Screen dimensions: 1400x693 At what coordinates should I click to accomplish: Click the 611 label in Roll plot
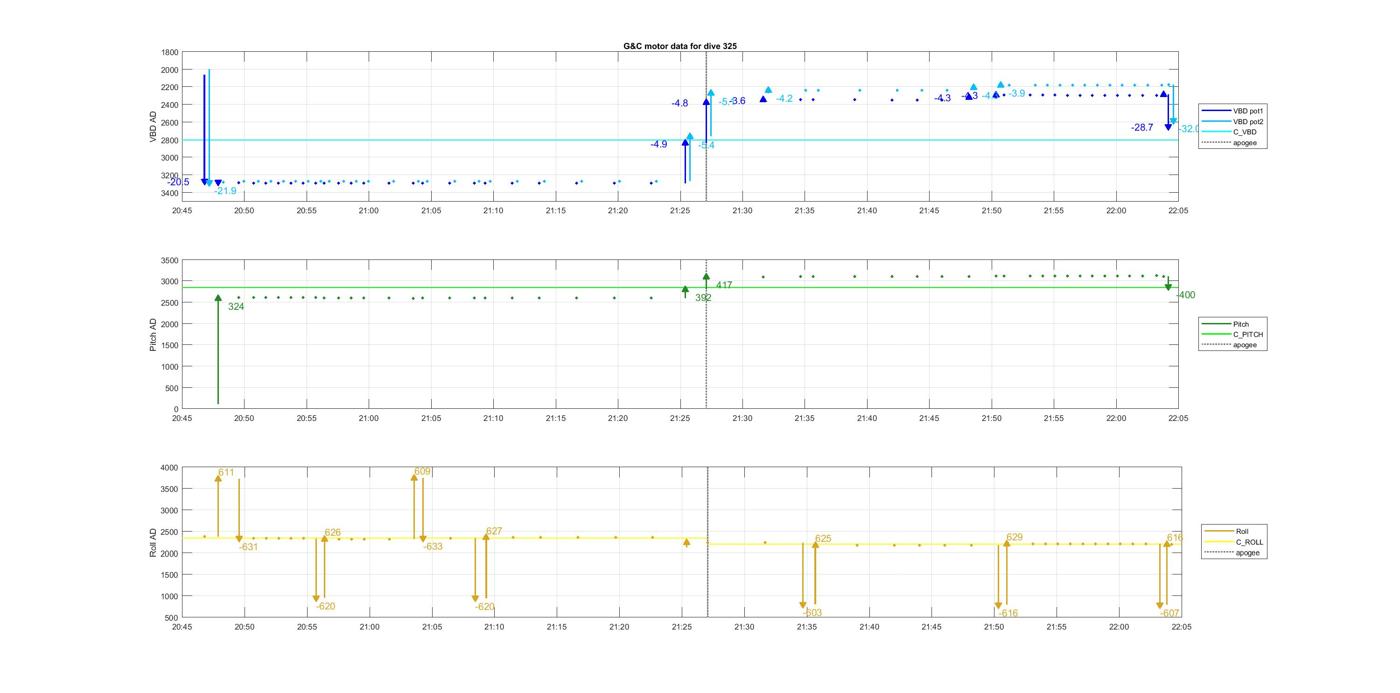(x=227, y=472)
